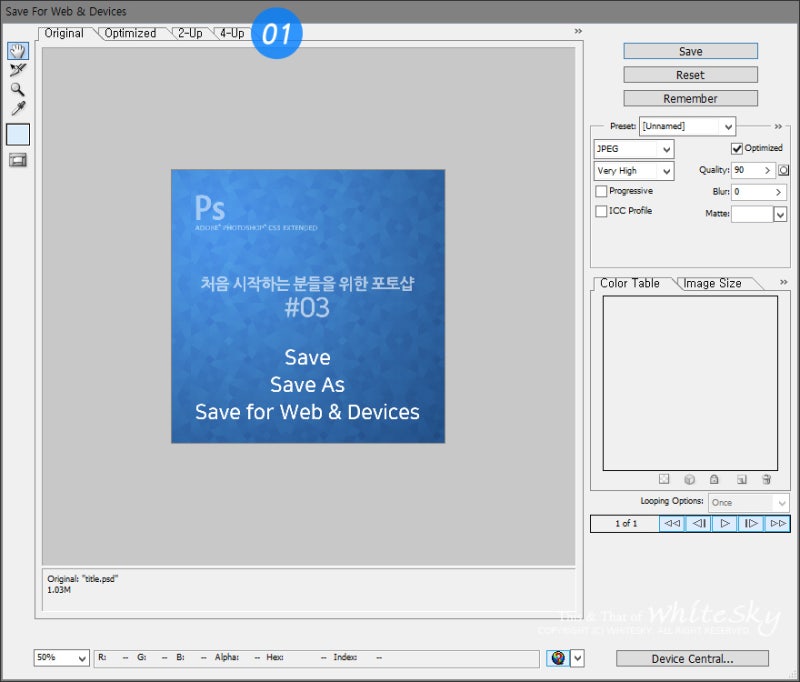The image size is (800, 682).
Task: Open the Color Table tab
Action: pos(630,283)
